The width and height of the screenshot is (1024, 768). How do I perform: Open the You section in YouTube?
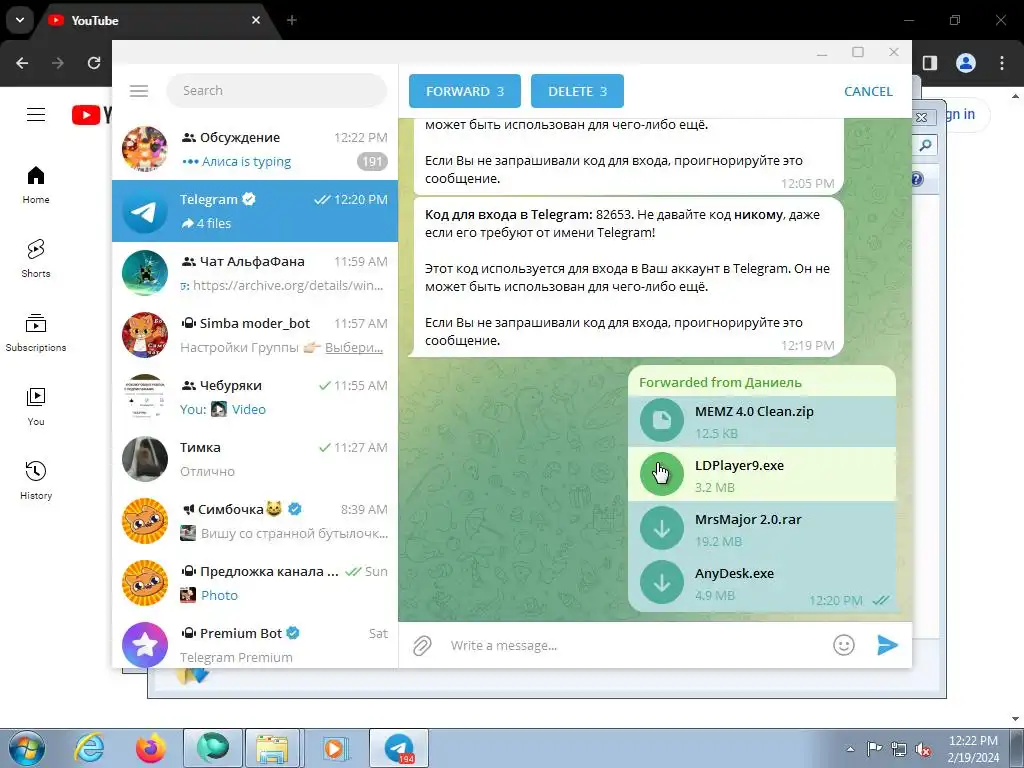[x=36, y=406]
